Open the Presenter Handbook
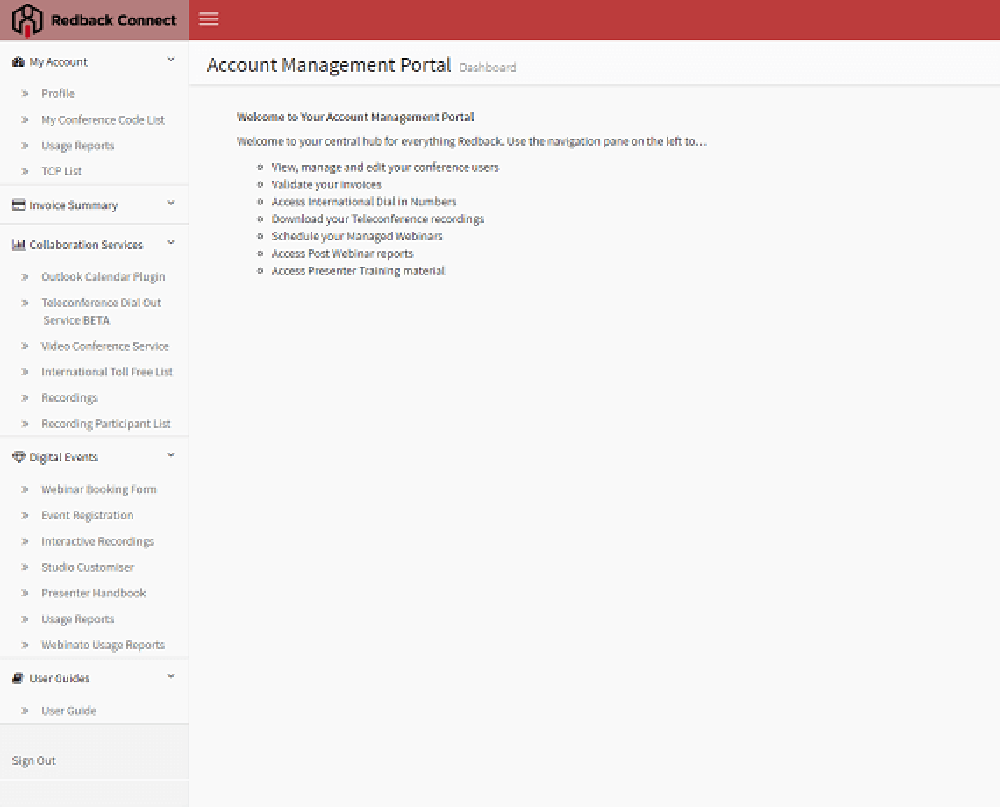1000x807 pixels. pyautogui.click(x=94, y=593)
